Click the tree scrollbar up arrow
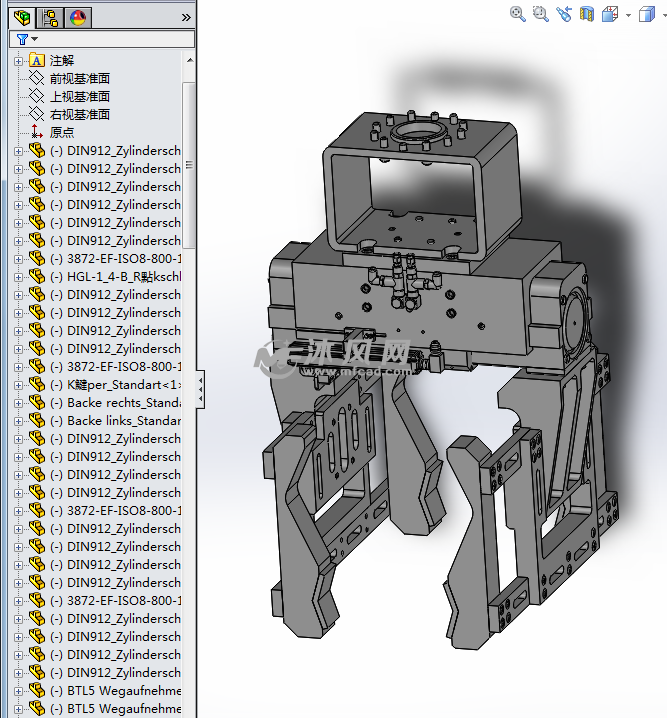The height and width of the screenshot is (718, 667). [189, 60]
